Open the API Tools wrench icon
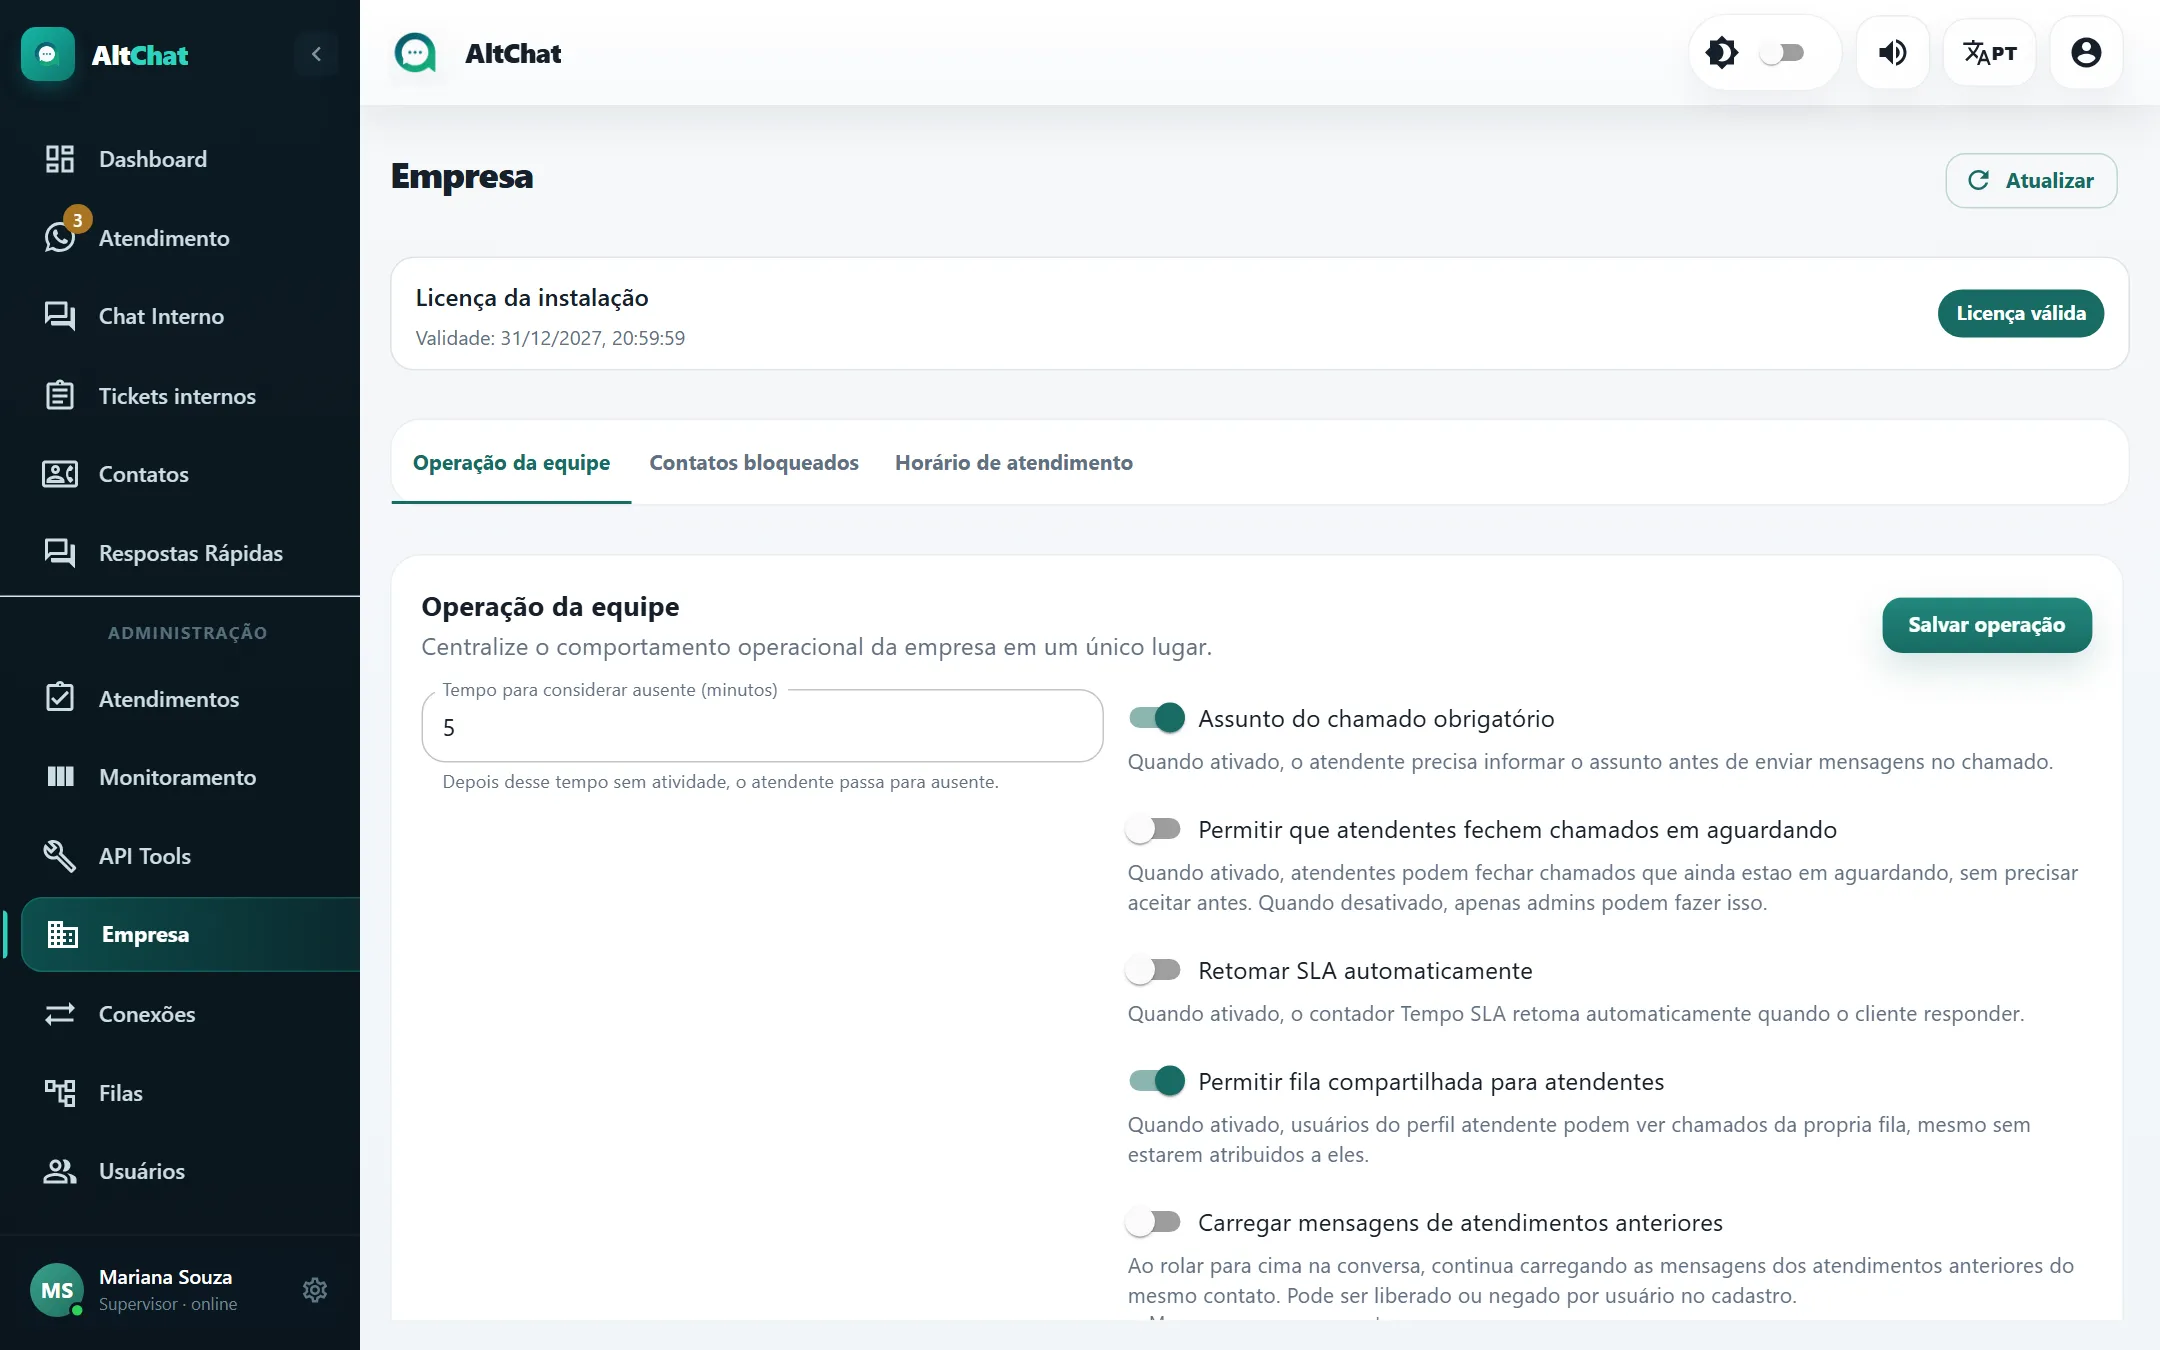This screenshot has height=1350, width=2160. [x=60, y=856]
